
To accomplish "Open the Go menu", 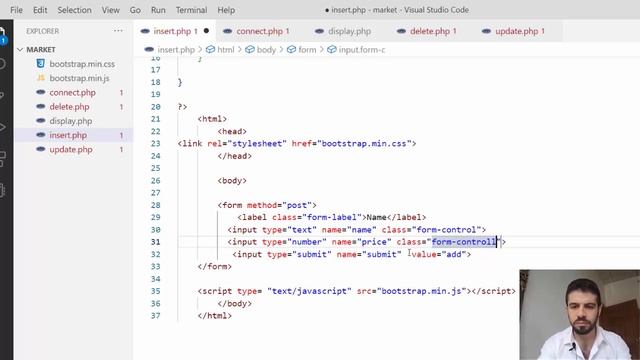I will pos(135,10).
